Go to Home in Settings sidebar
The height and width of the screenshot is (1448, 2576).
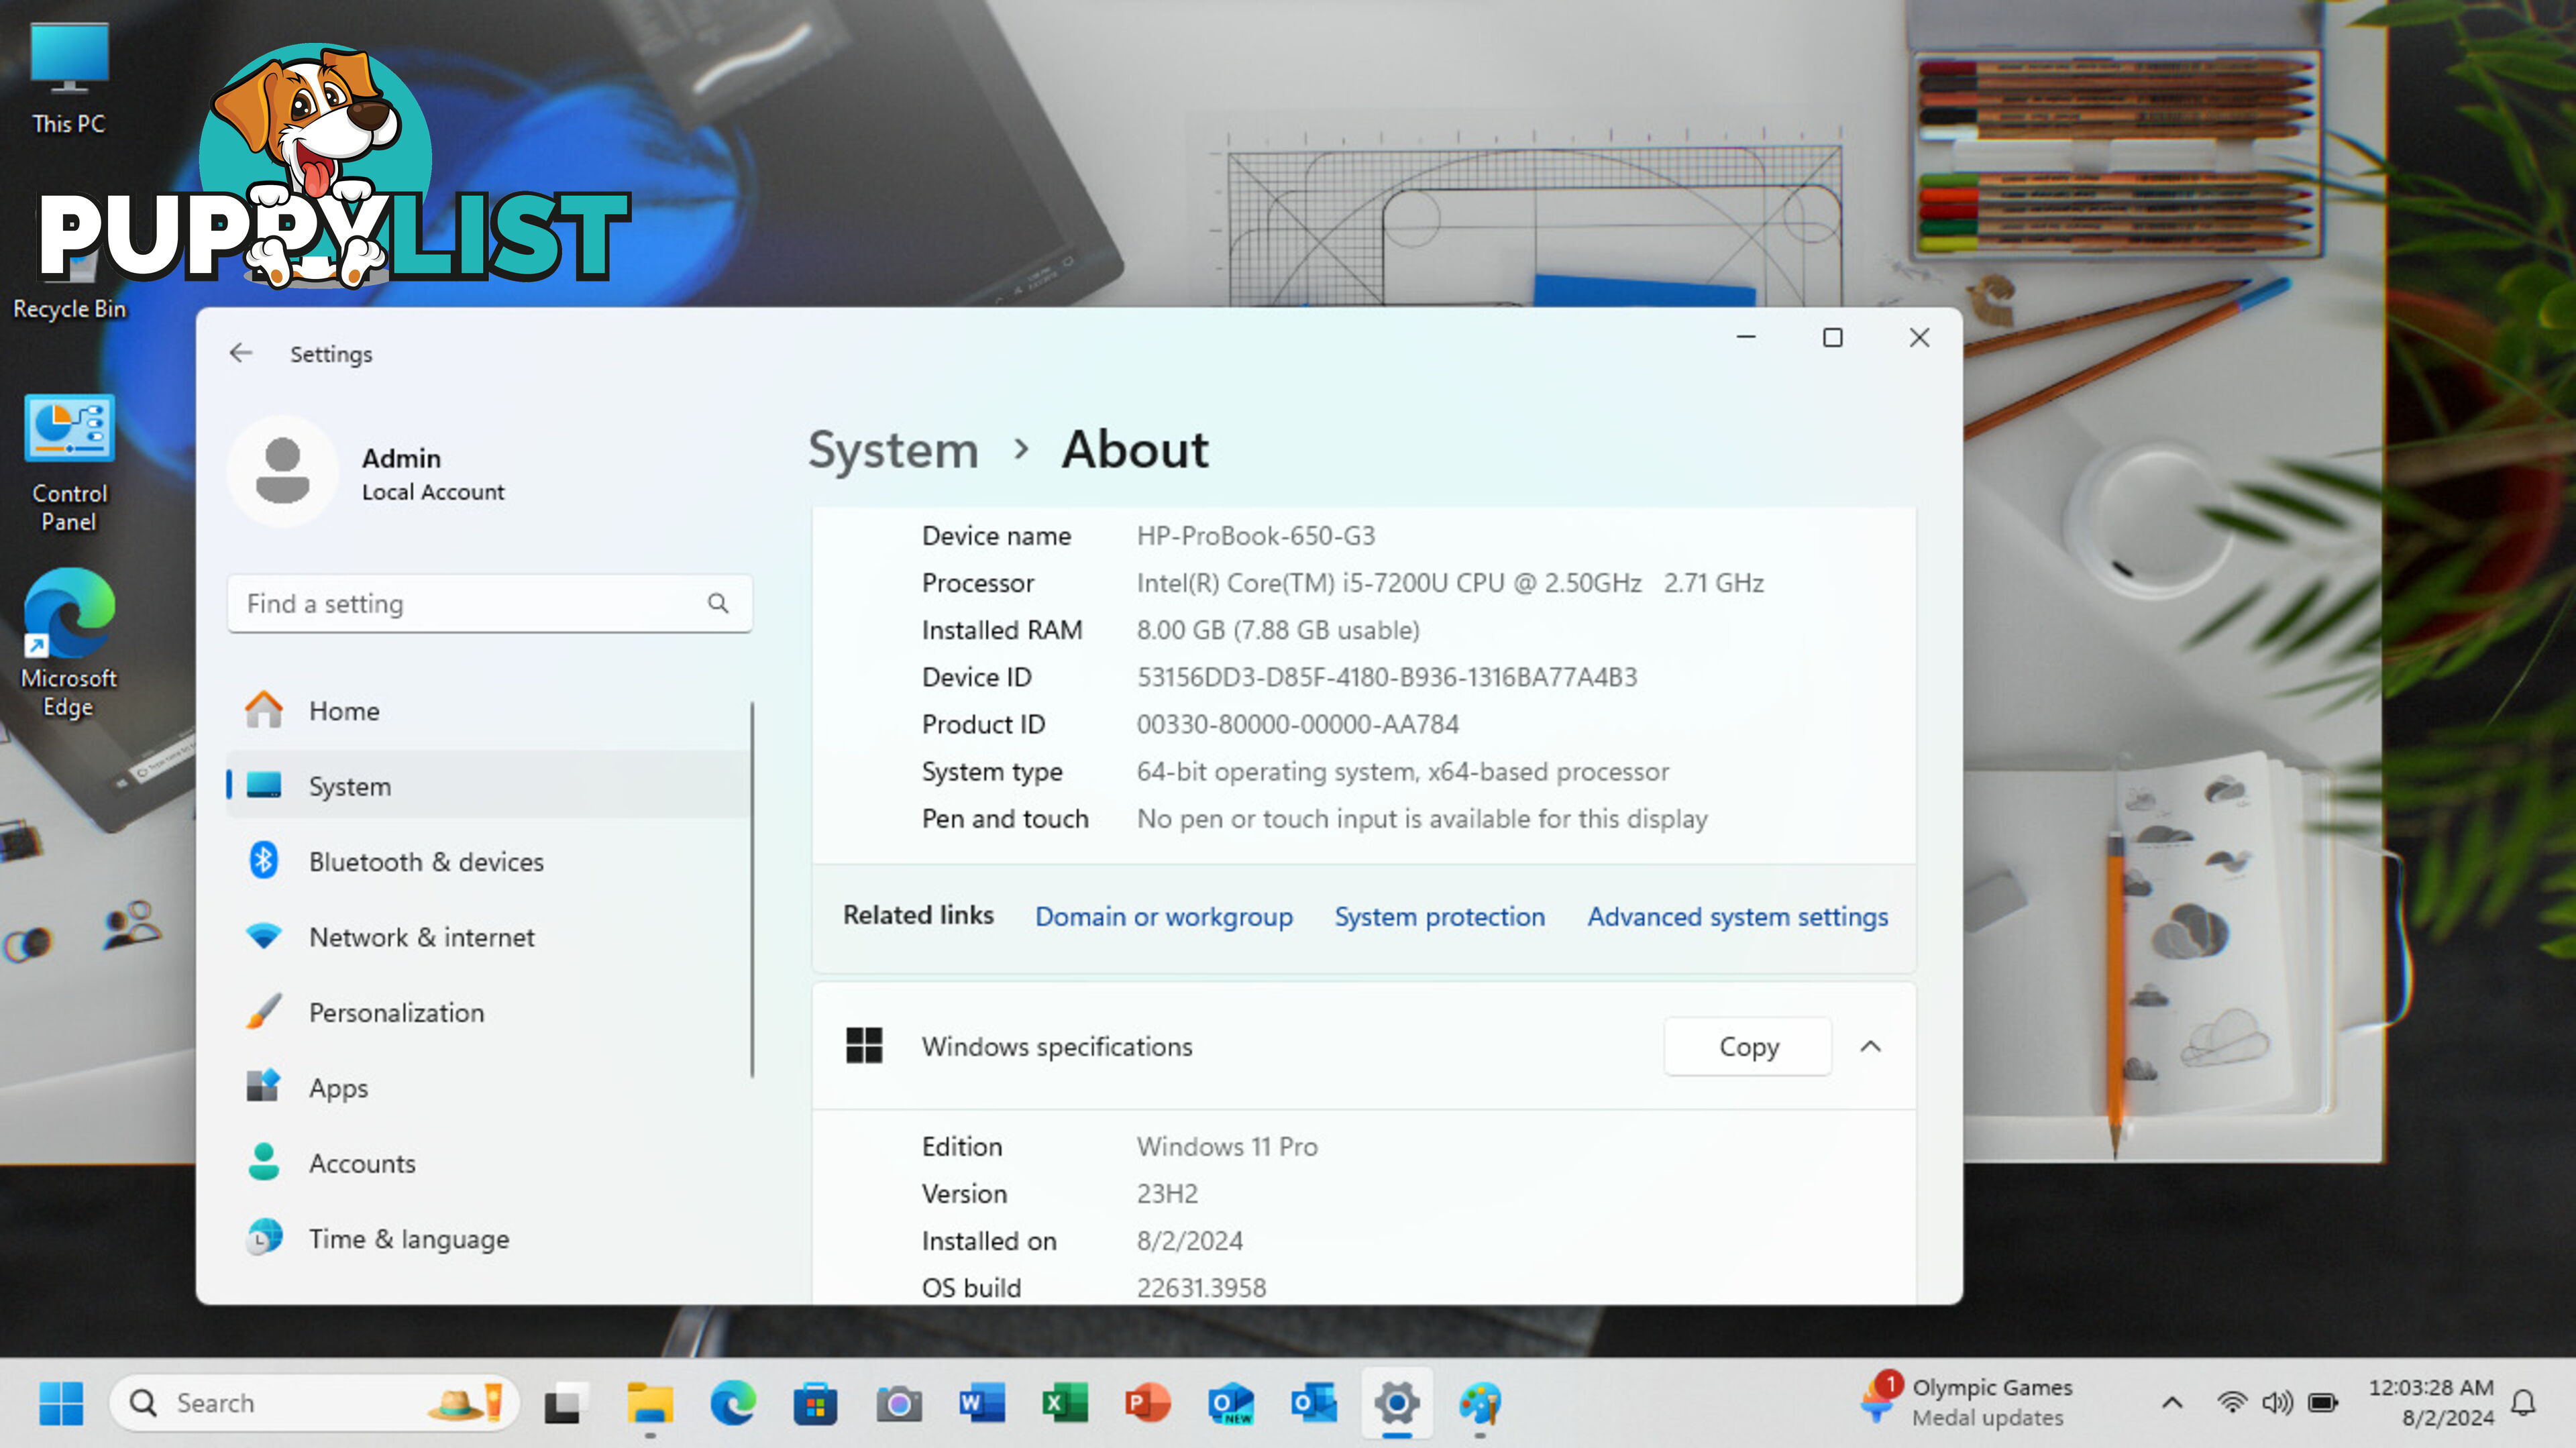tap(488, 711)
